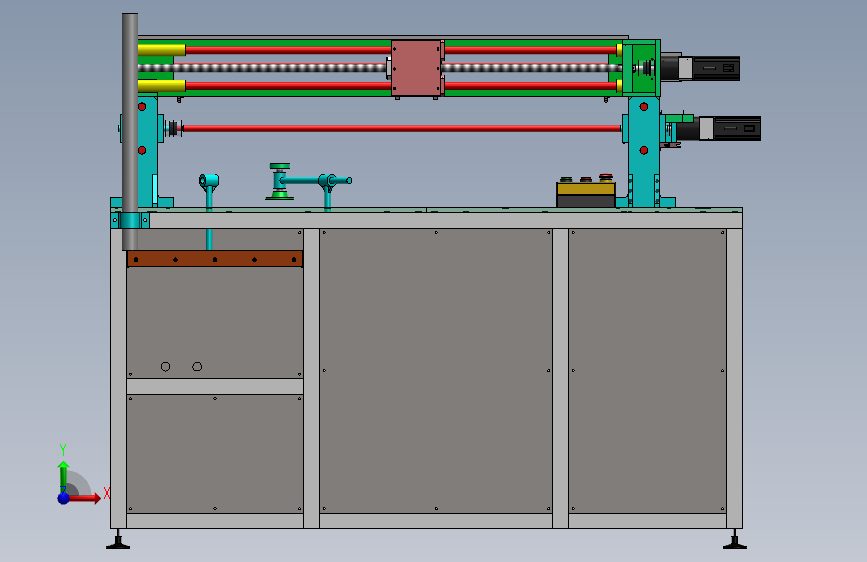
Task: Select the left cyan support column
Action: point(148,150)
